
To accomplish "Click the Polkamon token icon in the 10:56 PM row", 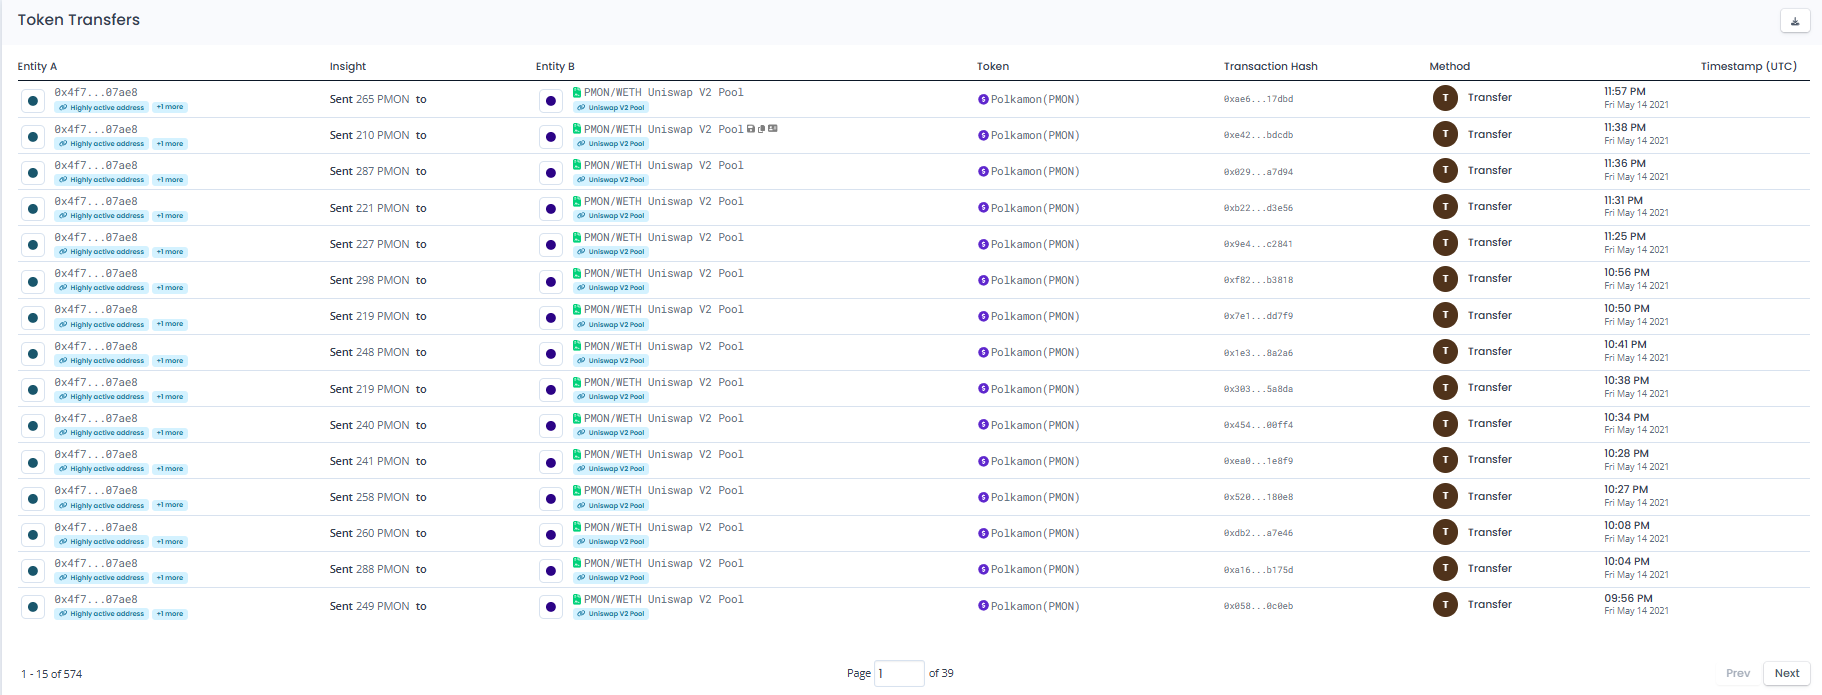I will pyautogui.click(x=983, y=280).
